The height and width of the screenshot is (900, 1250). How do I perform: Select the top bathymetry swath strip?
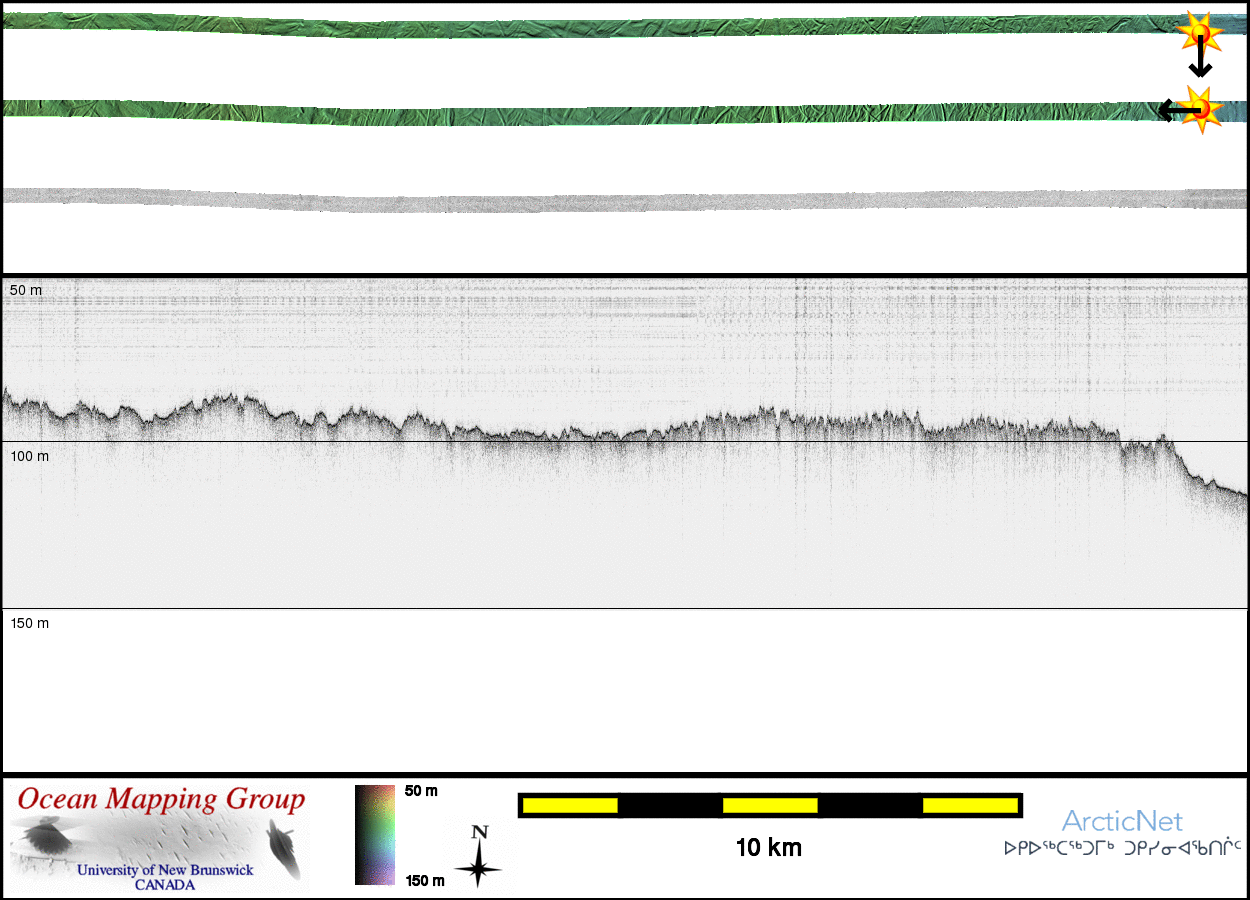click(600, 26)
